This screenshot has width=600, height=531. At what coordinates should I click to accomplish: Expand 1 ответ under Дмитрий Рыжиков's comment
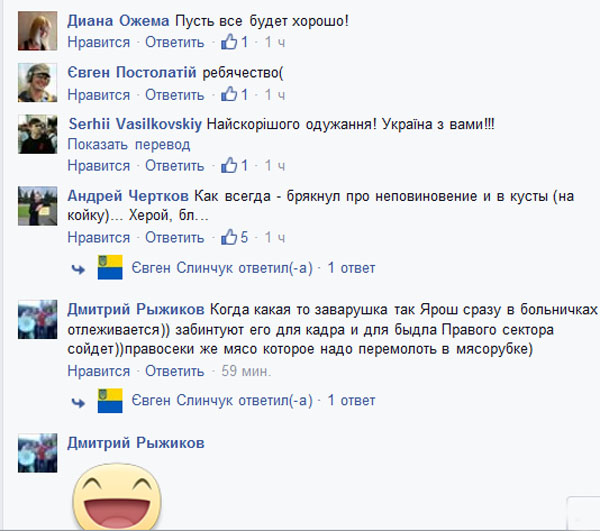pos(351,401)
